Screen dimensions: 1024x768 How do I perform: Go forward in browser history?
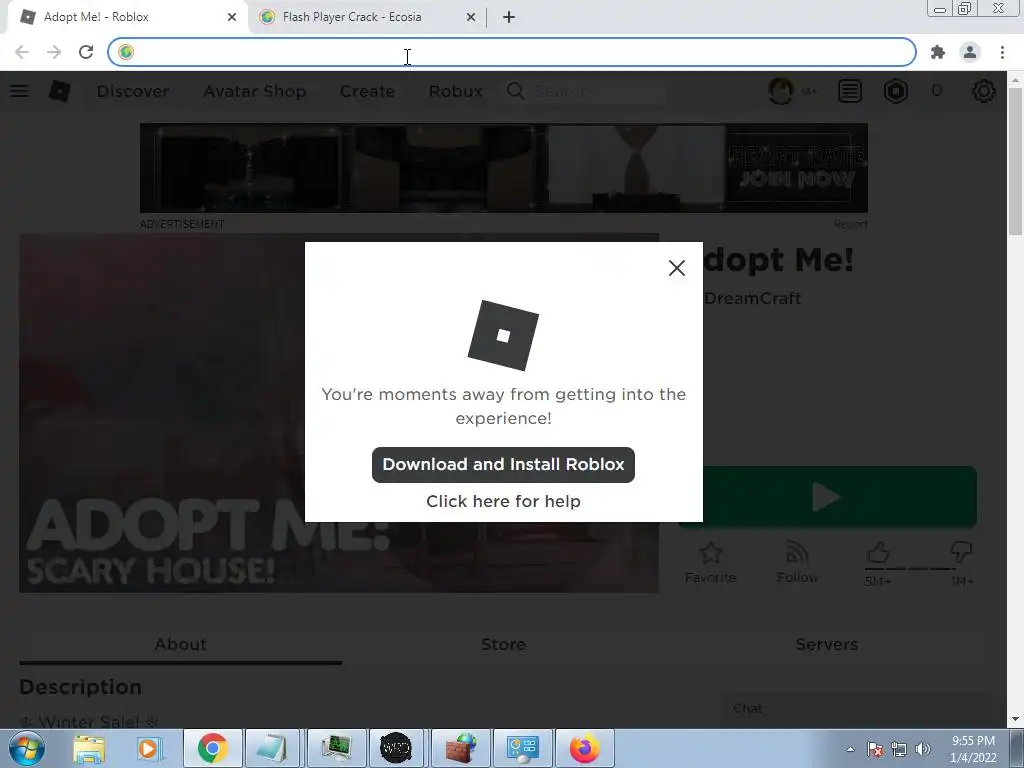tap(54, 52)
